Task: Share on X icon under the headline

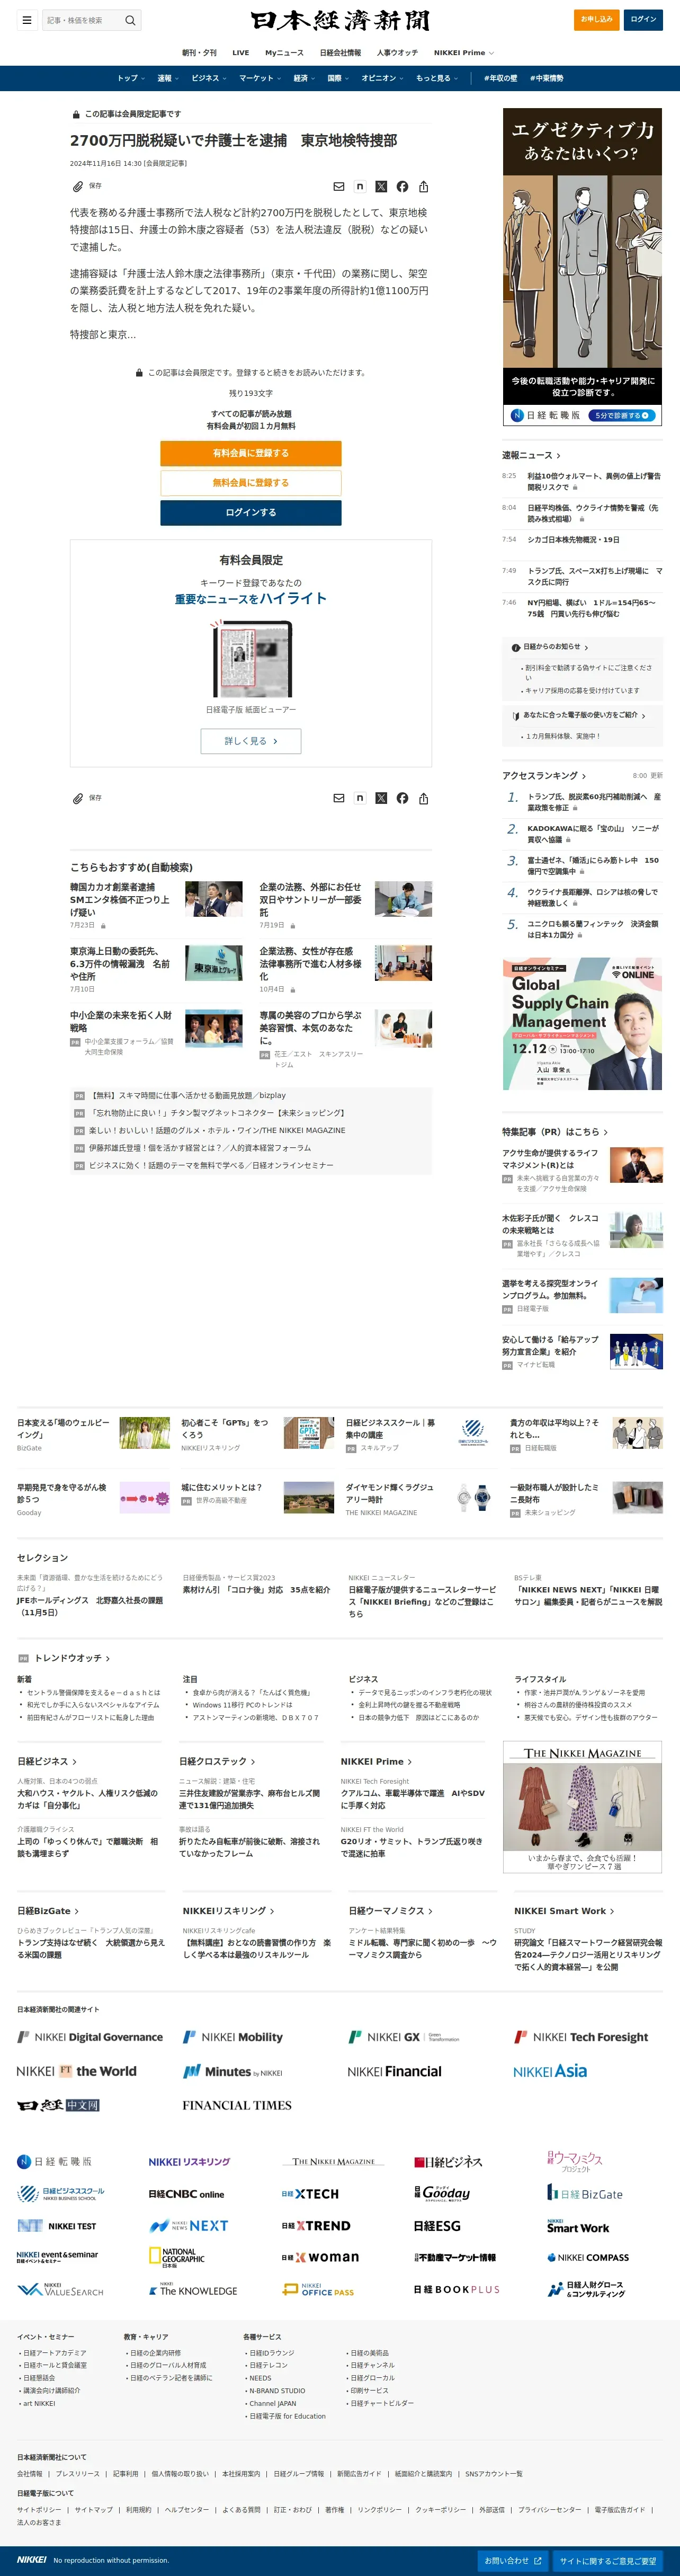Action: coord(381,187)
